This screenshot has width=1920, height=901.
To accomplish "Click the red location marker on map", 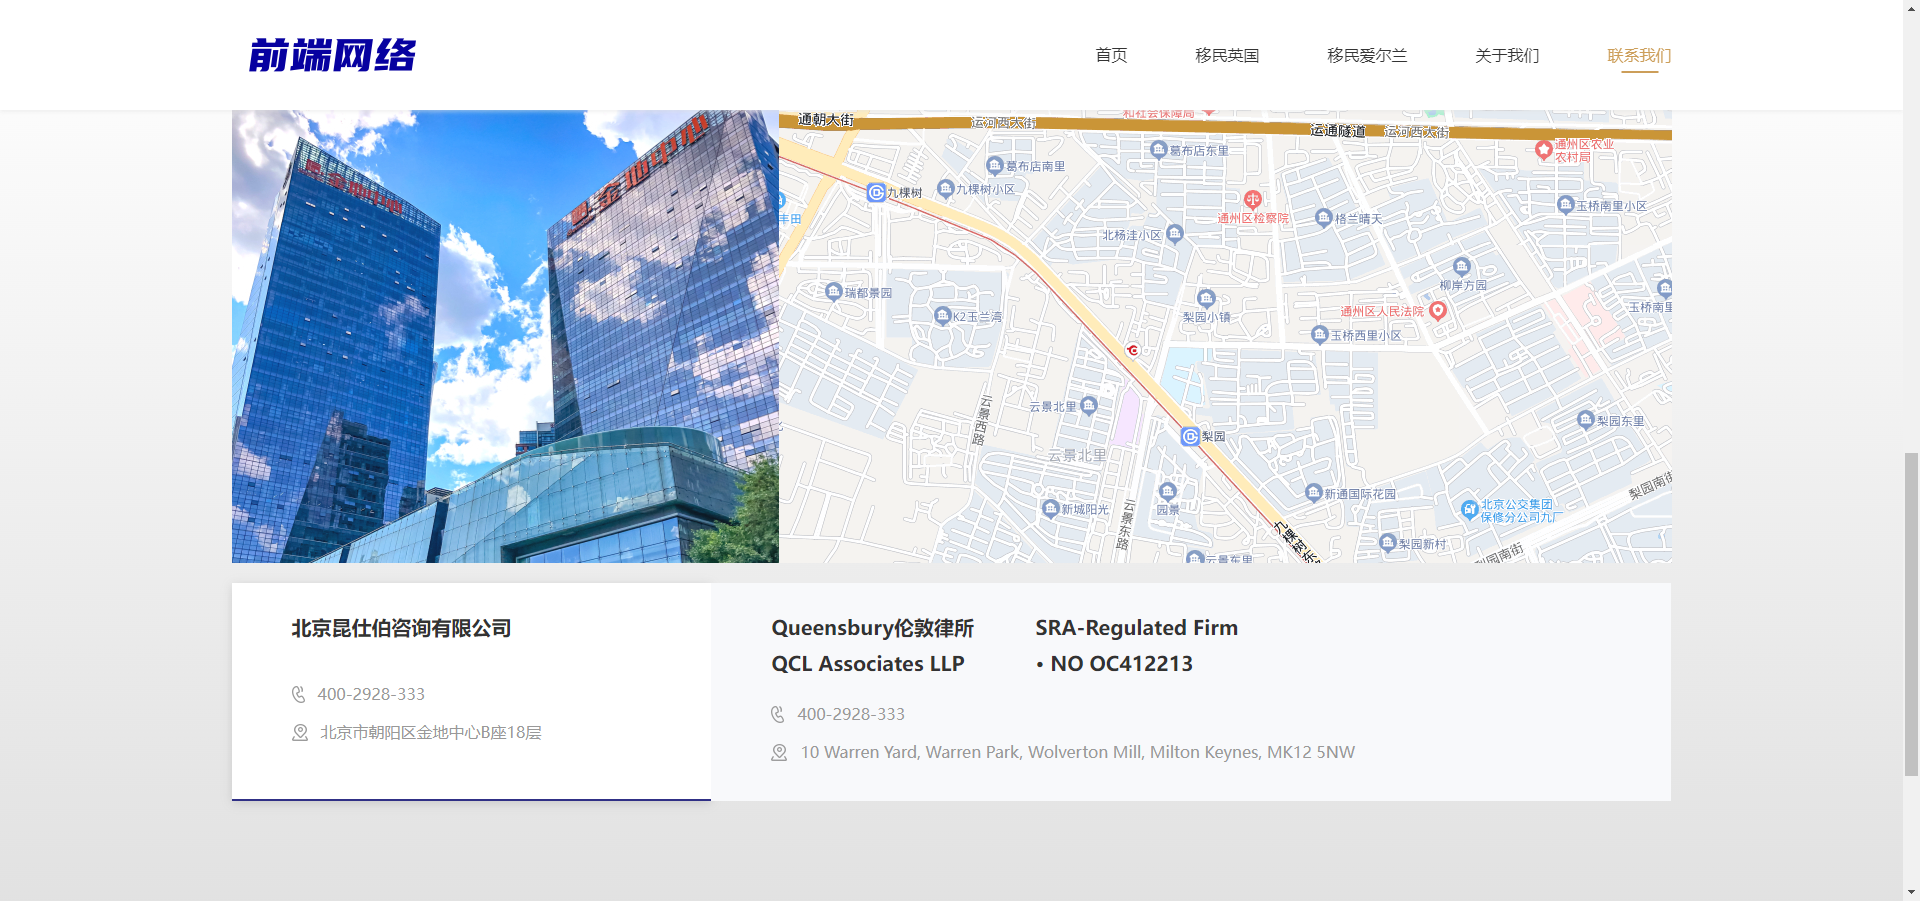I will coord(1133,350).
